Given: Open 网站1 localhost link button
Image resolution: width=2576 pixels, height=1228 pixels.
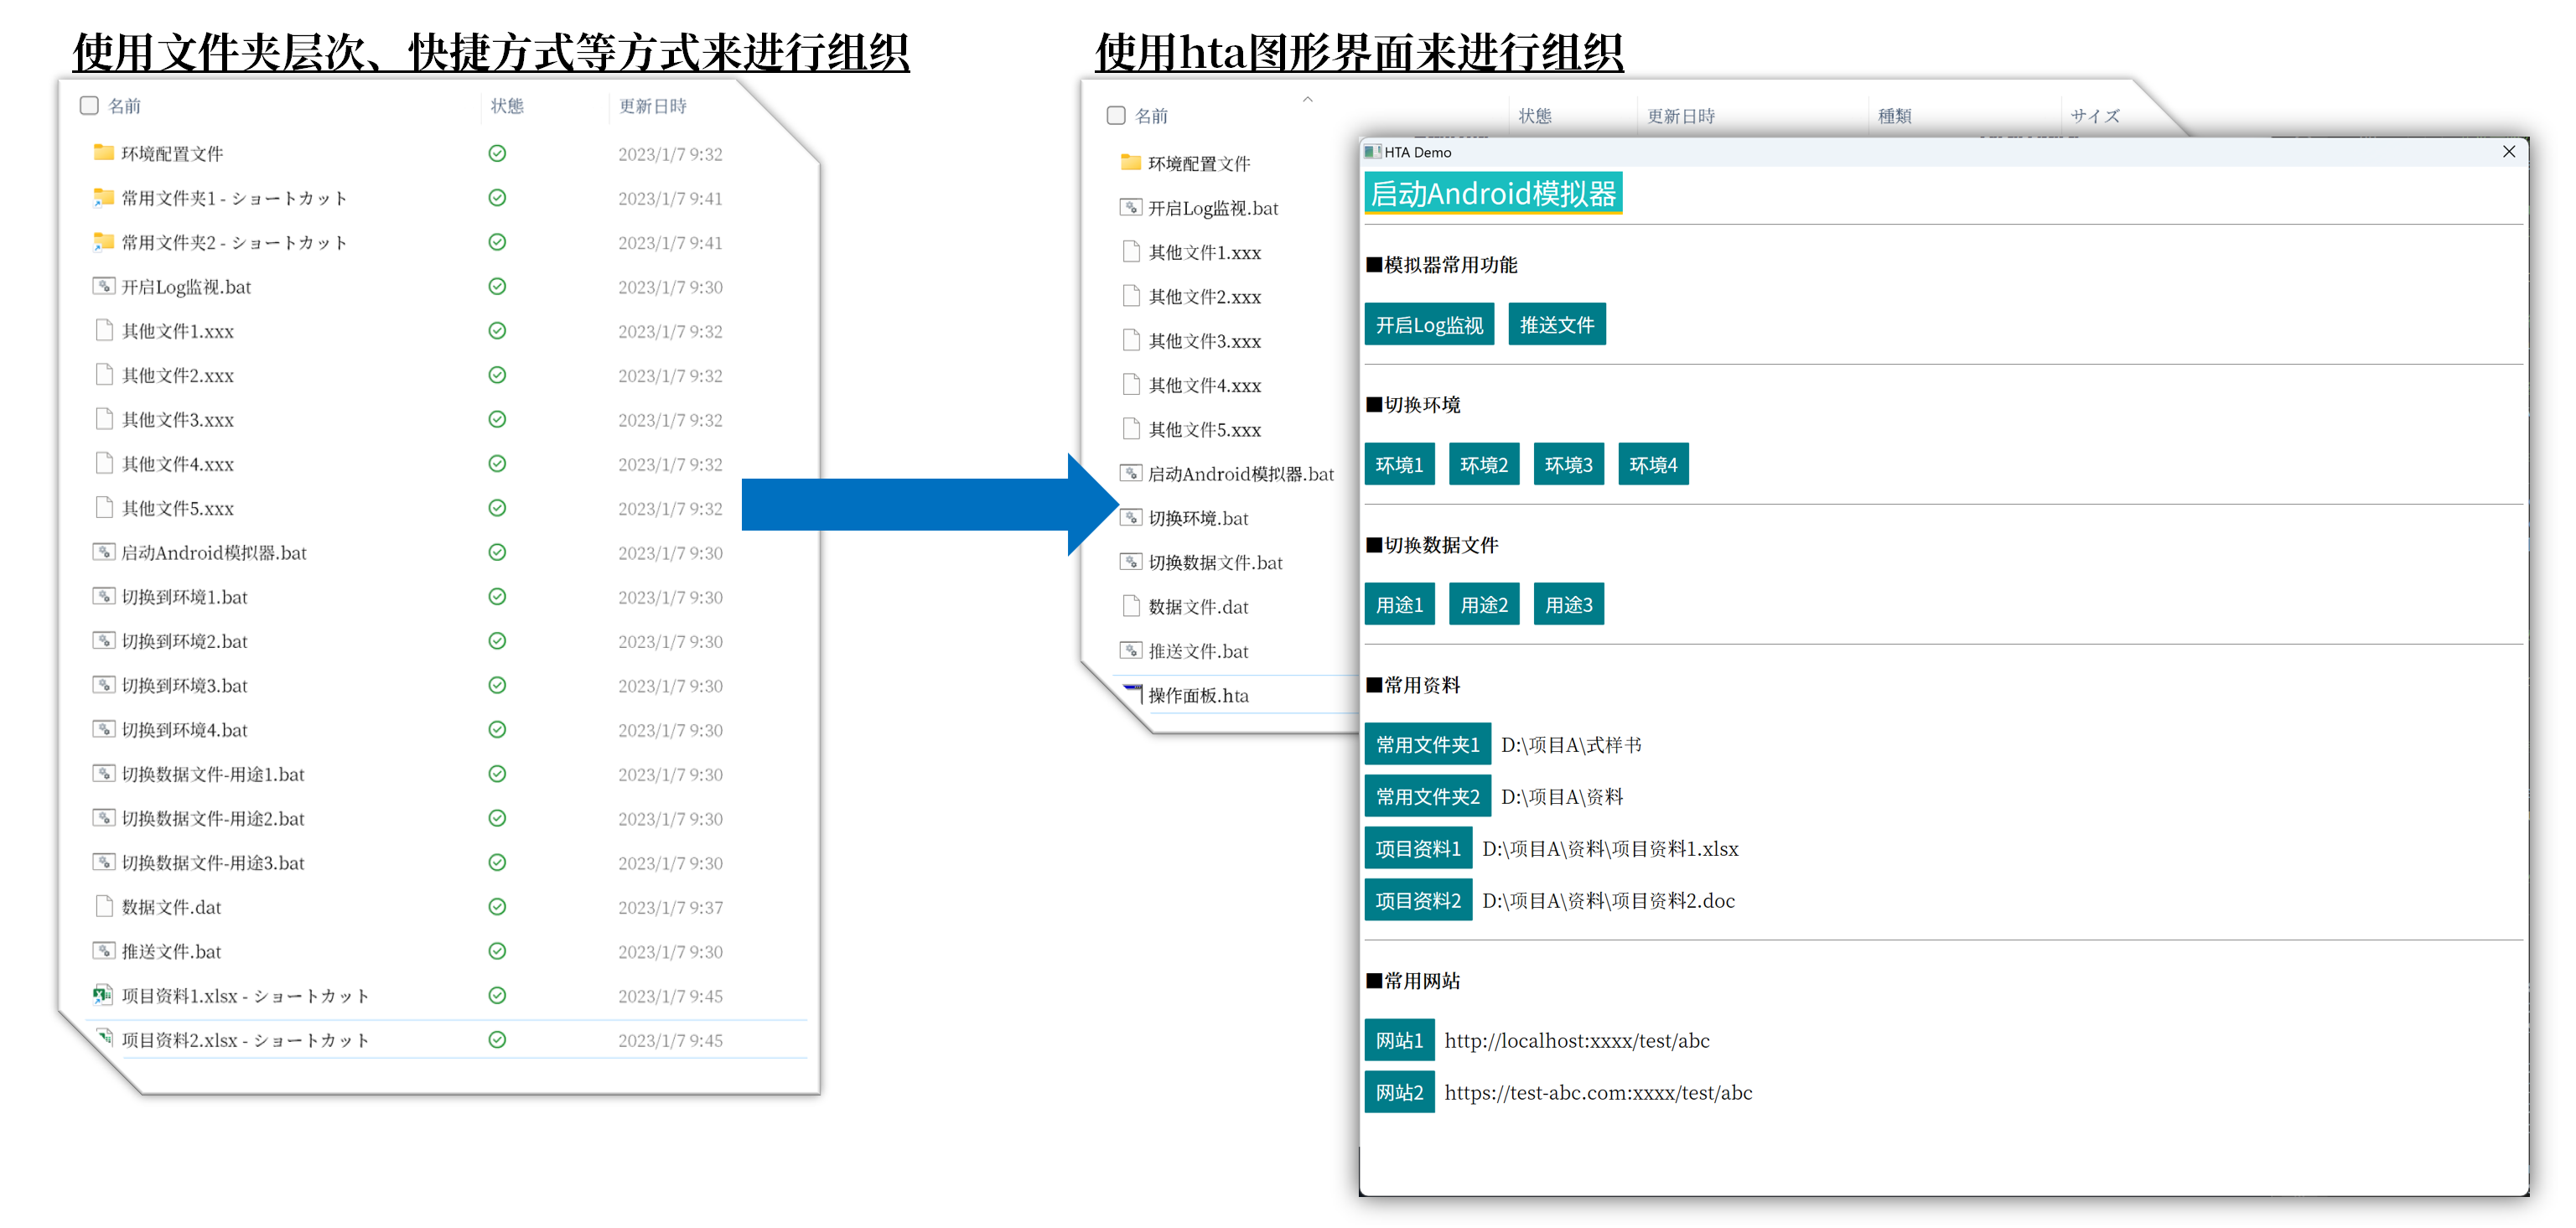Looking at the screenshot, I should [1399, 1041].
